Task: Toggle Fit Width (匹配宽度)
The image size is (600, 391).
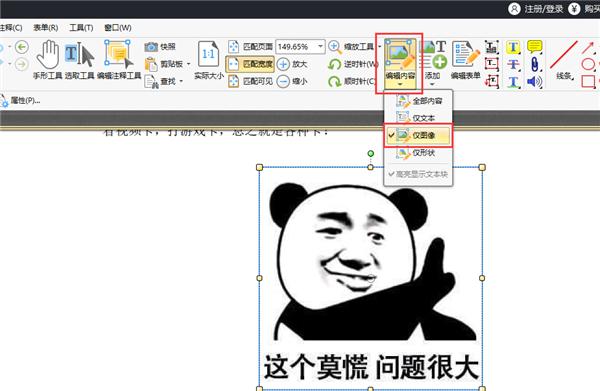Action: [250, 64]
